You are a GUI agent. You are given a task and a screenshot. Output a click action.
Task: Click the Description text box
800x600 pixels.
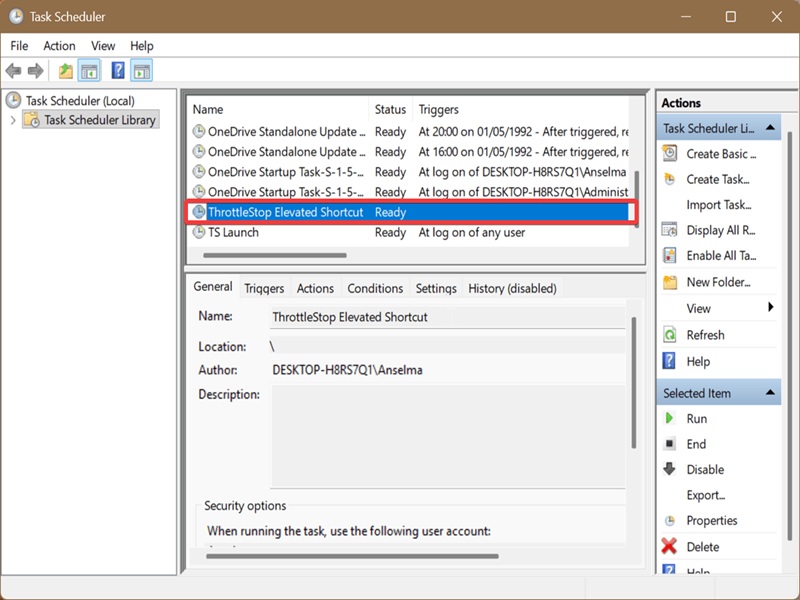point(448,436)
